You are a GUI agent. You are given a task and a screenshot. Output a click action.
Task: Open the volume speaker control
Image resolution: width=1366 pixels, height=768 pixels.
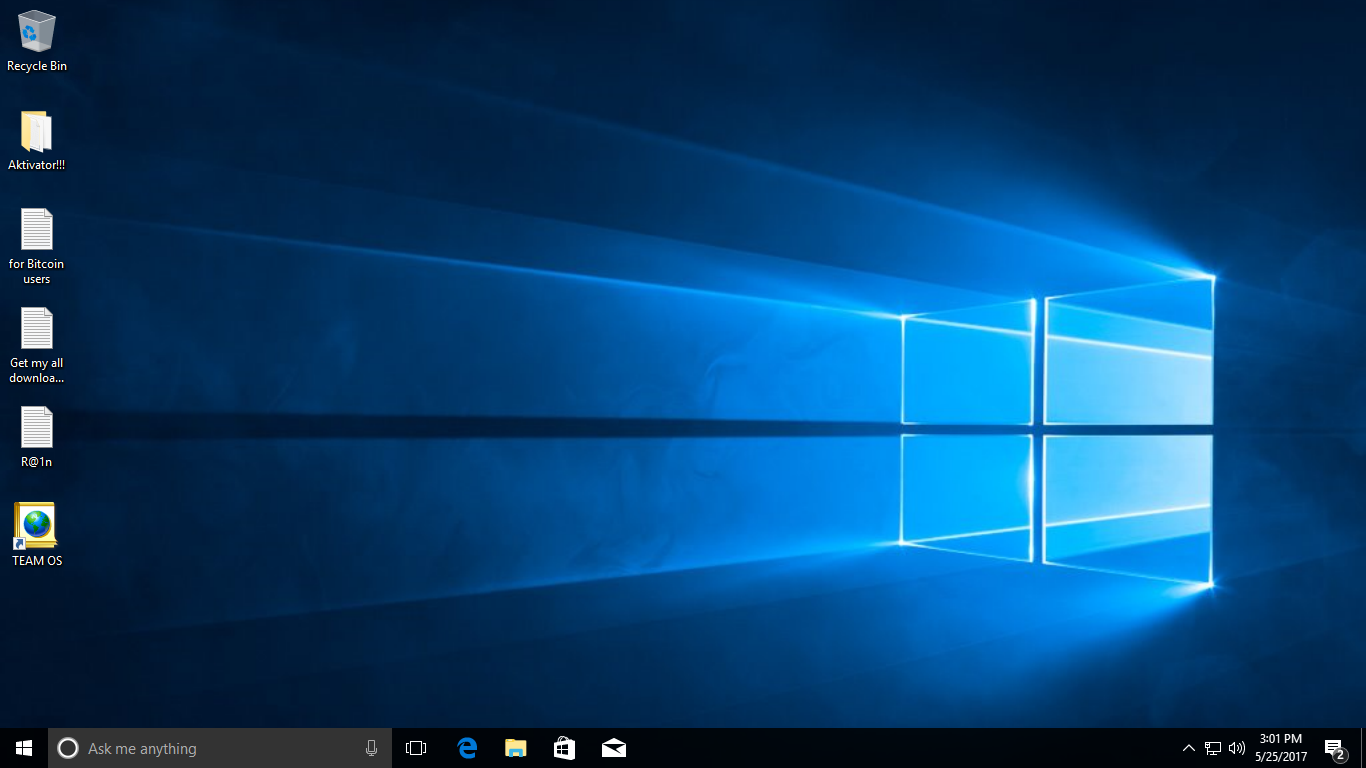1237,748
